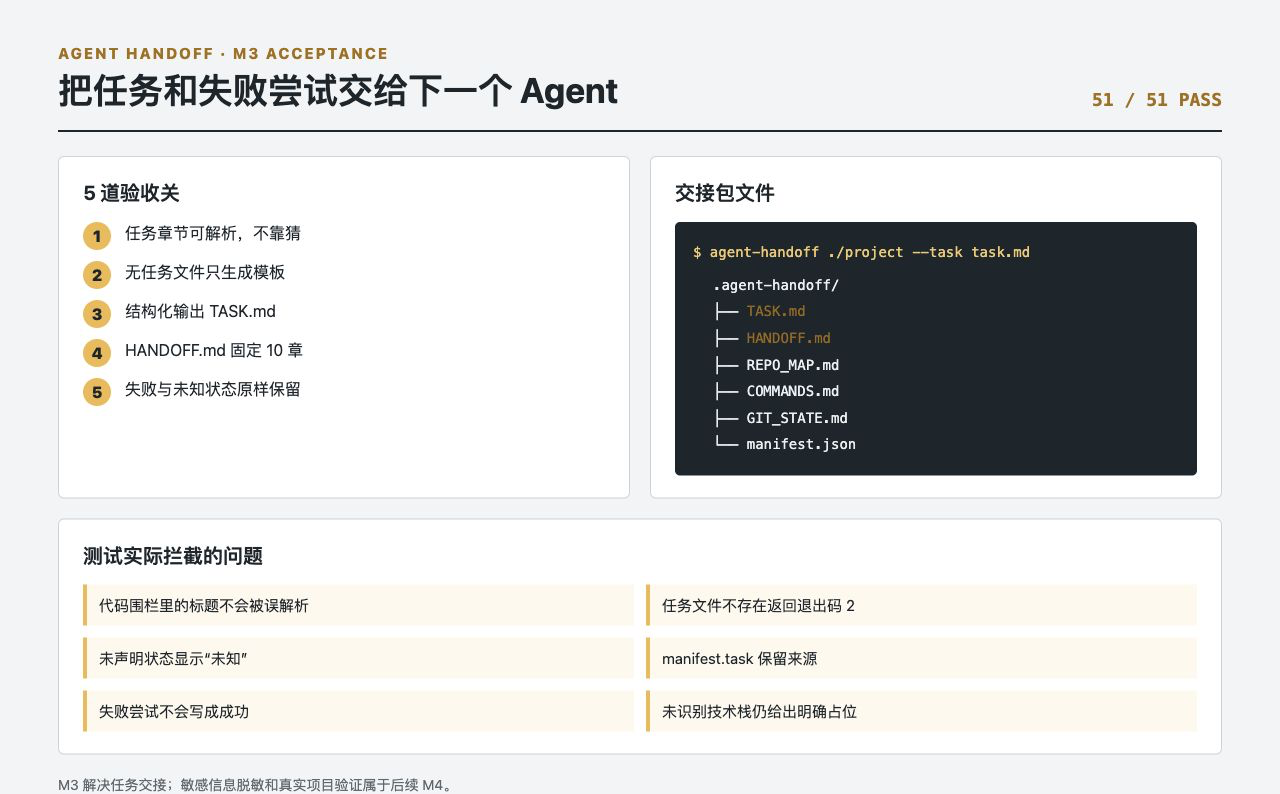1280x794 pixels.
Task: Click the main title "把任务和失败尝试交给下一个 Agent"
Action: coord(338,91)
